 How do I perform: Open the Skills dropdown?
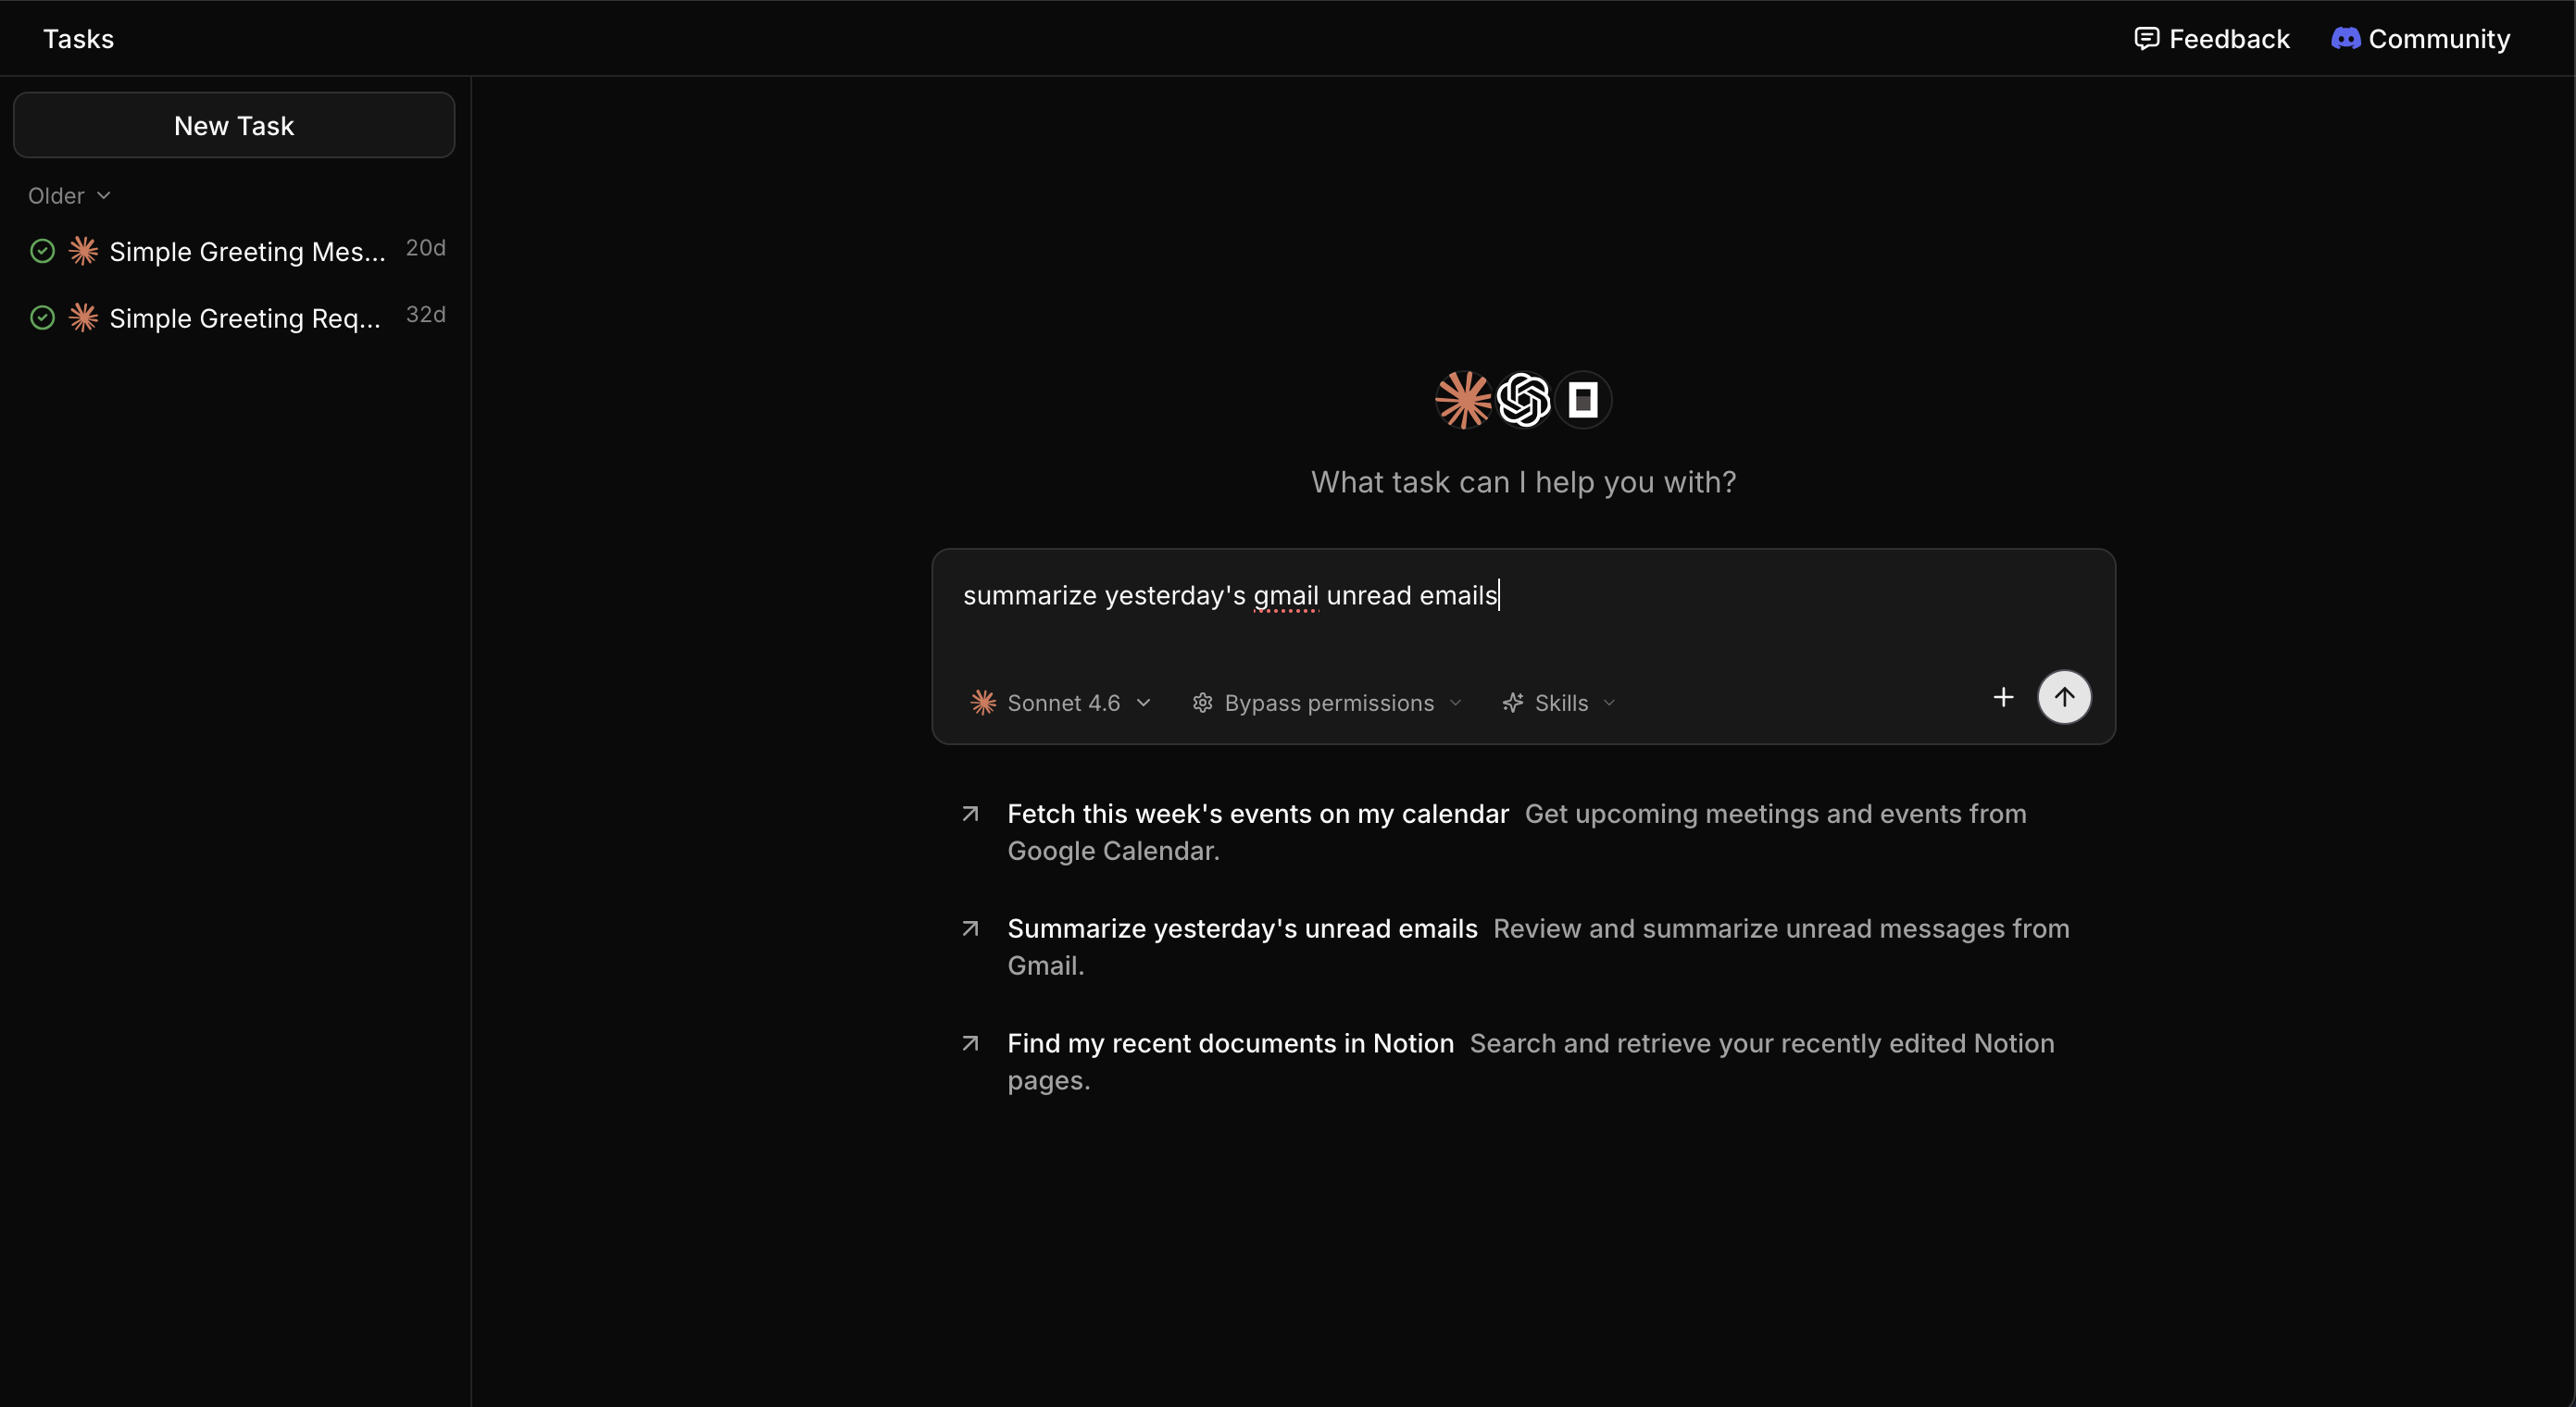[x=1559, y=703]
